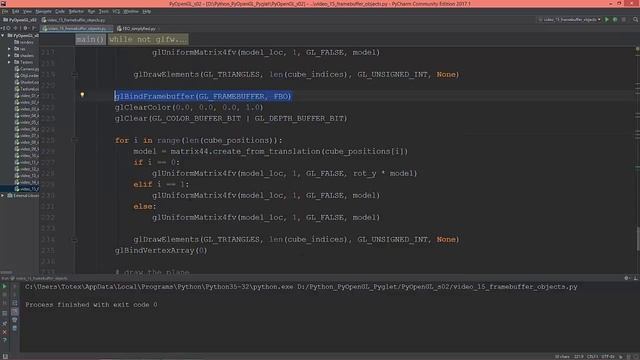Click the fold end marker at second glDrawElements

(75, 239)
